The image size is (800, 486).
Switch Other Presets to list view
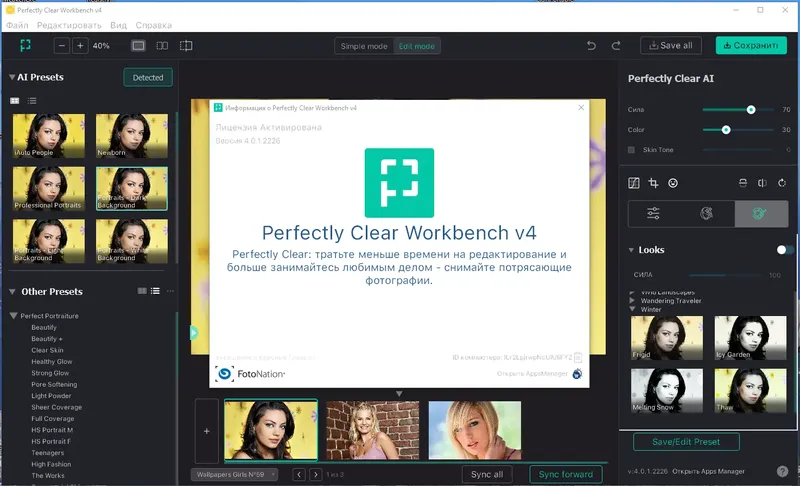[x=155, y=291]
